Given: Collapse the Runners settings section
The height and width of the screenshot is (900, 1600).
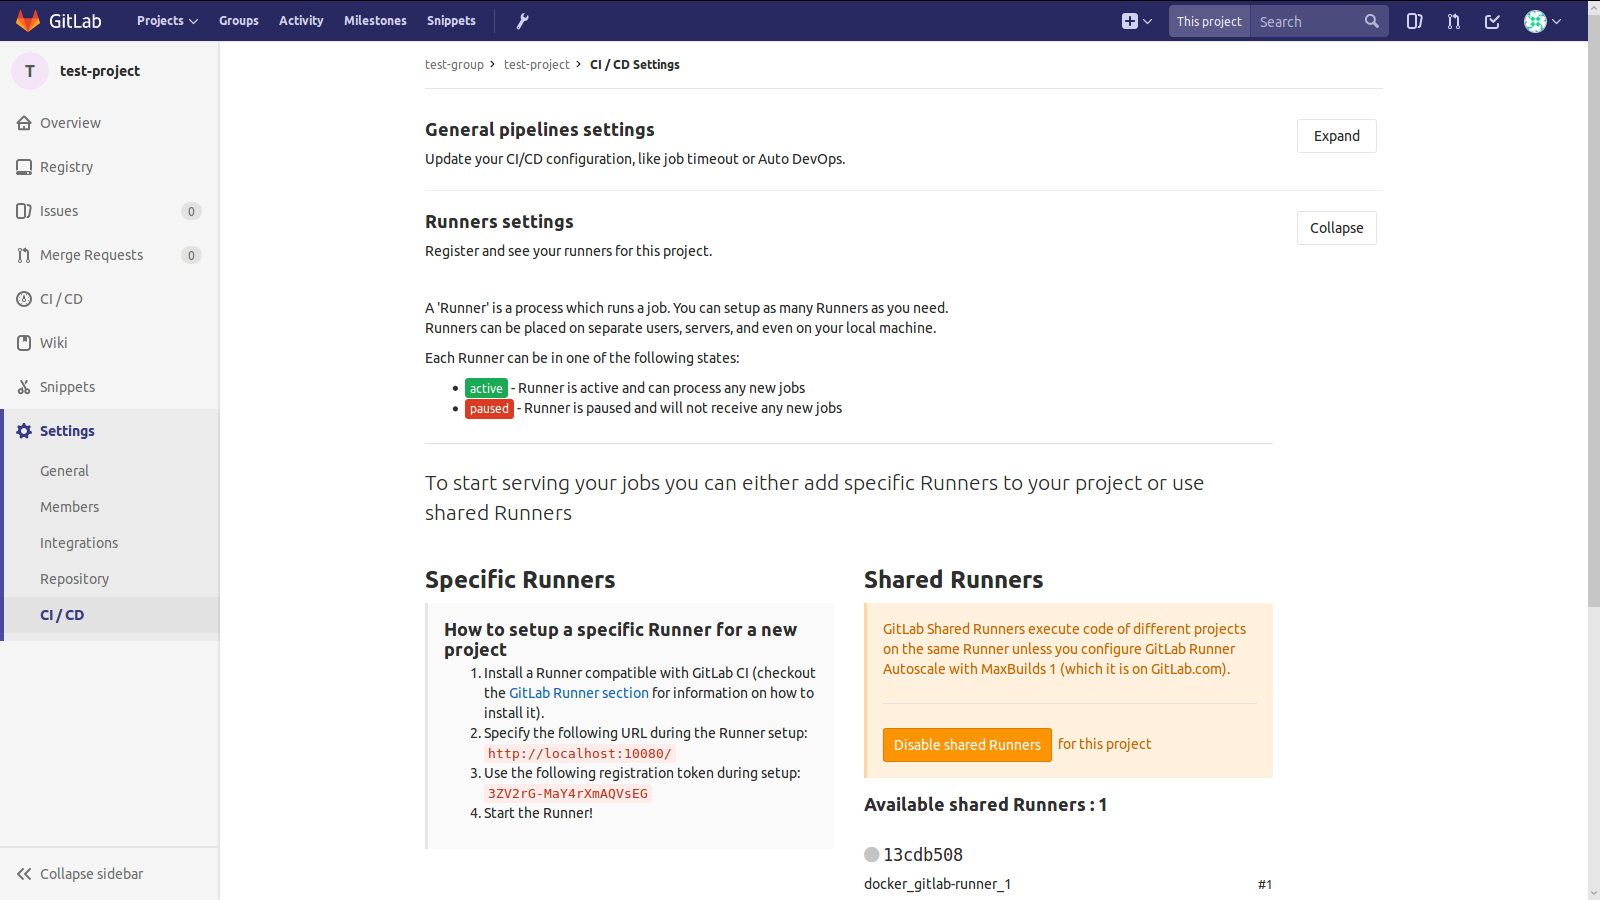Looking at the screenshot, I should pos(1336,227).
